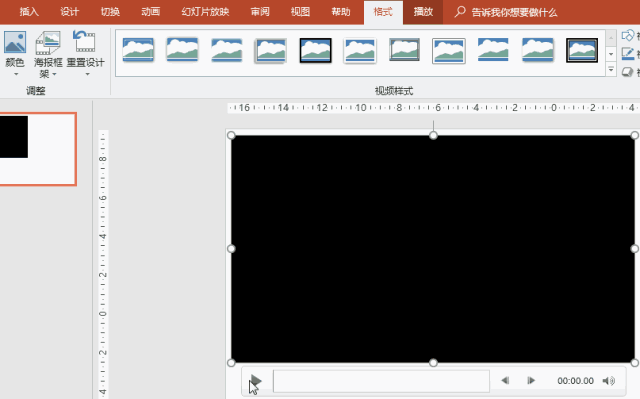Click the 告诉我你想要做什么 search box

(x=514, y=13)
